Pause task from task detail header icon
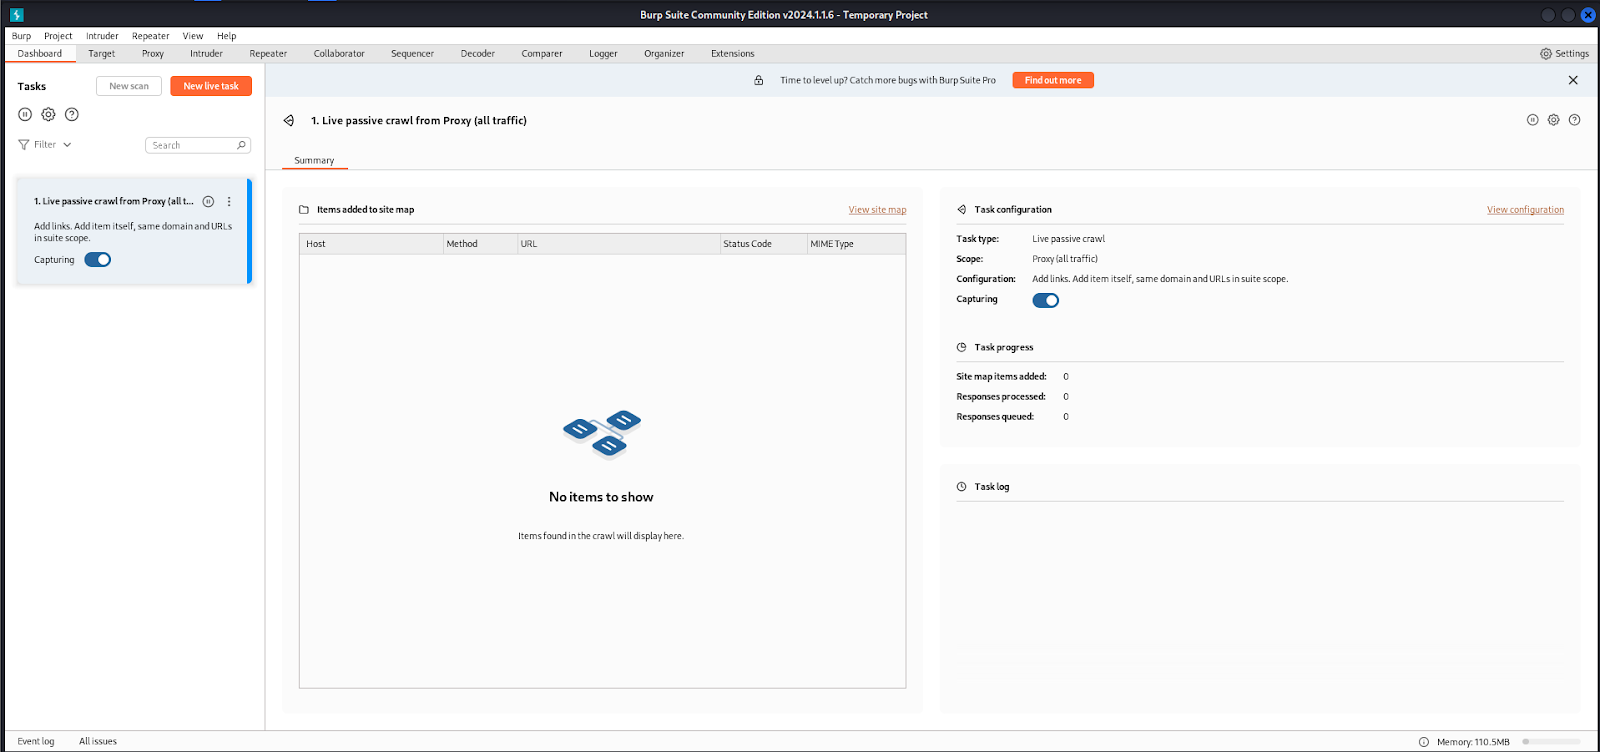Screen dimensions: 1600x752 (x=1532, y=120)
